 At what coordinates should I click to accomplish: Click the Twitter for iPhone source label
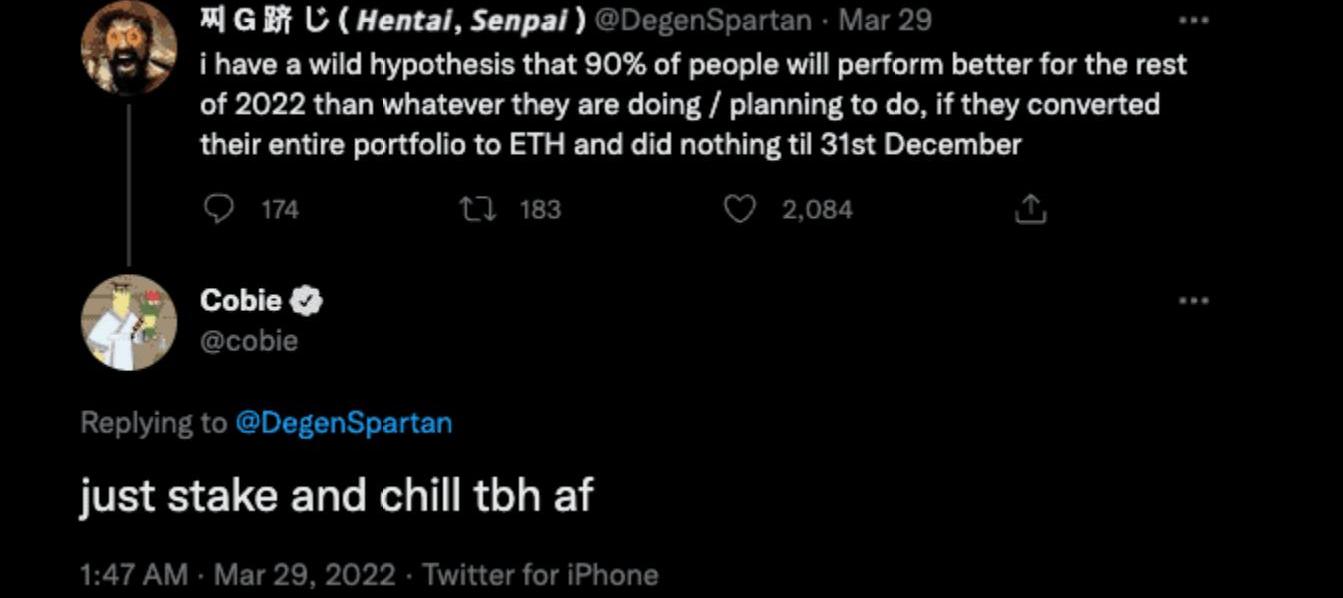point(540,575)
